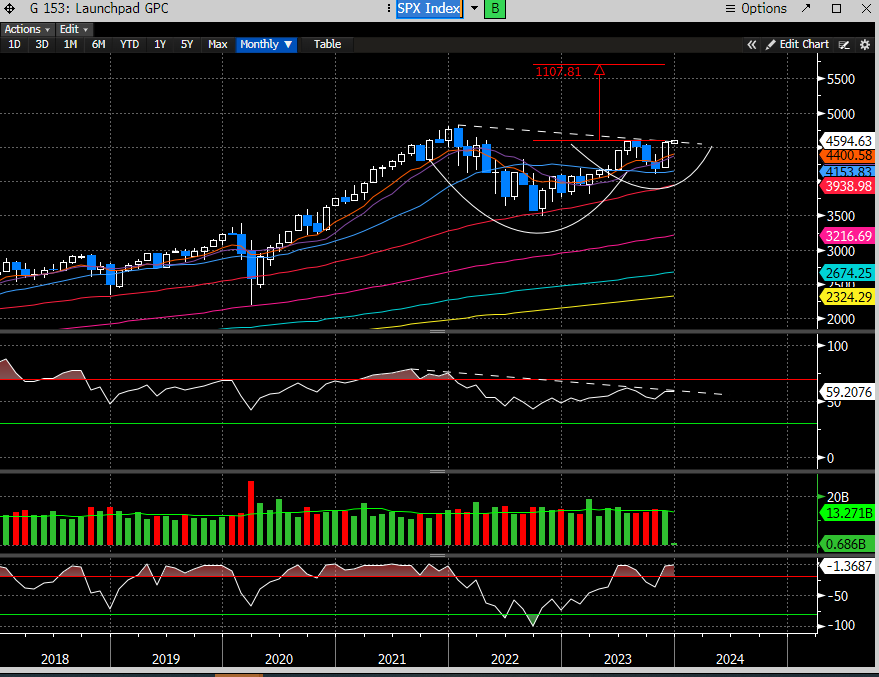Screen dimensions: 879x677
Task: Select the 3D range
Action: (x=42, y=44)
